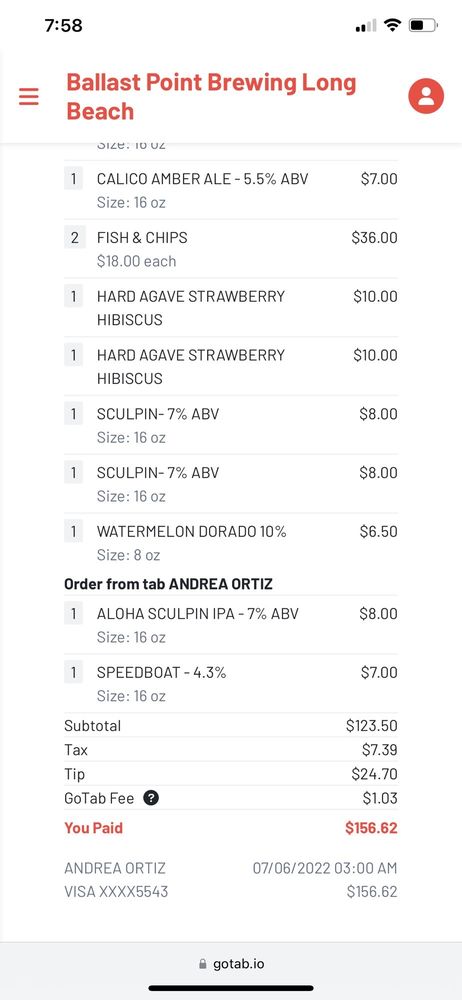Select the Calico Amber Ale item
Image resolution: width=462 pixels, height=1000 pixels.
point(231,190)
